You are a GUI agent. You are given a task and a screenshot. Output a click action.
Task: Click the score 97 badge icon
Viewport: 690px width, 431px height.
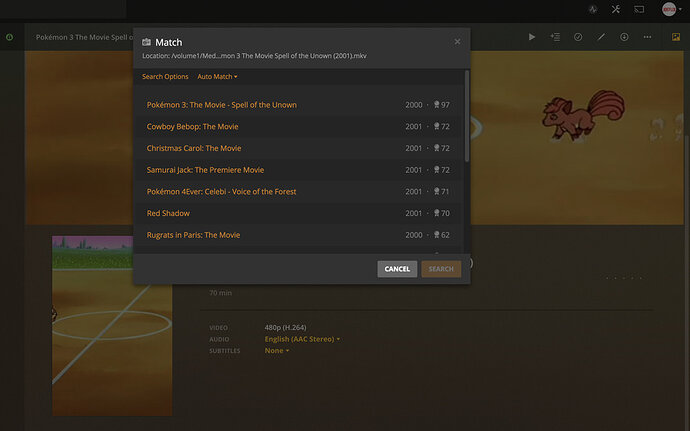[437, 104]
